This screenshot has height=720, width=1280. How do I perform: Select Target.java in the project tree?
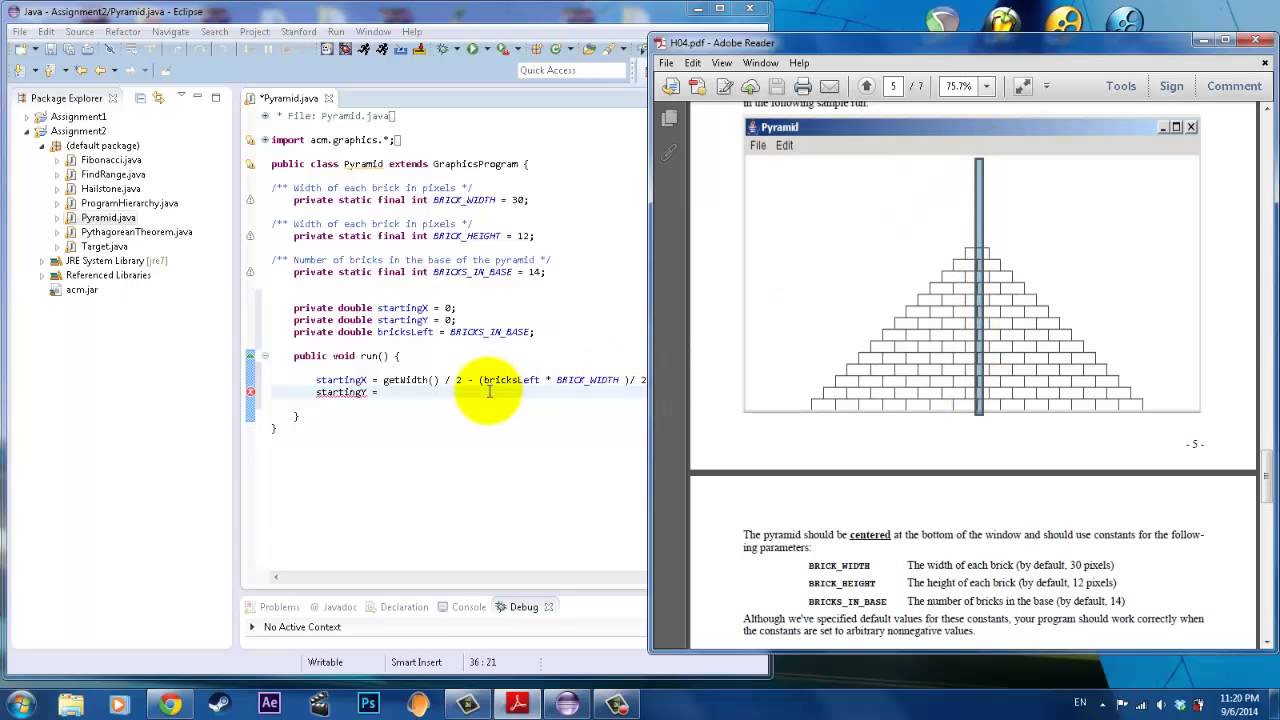click(104, 246)
